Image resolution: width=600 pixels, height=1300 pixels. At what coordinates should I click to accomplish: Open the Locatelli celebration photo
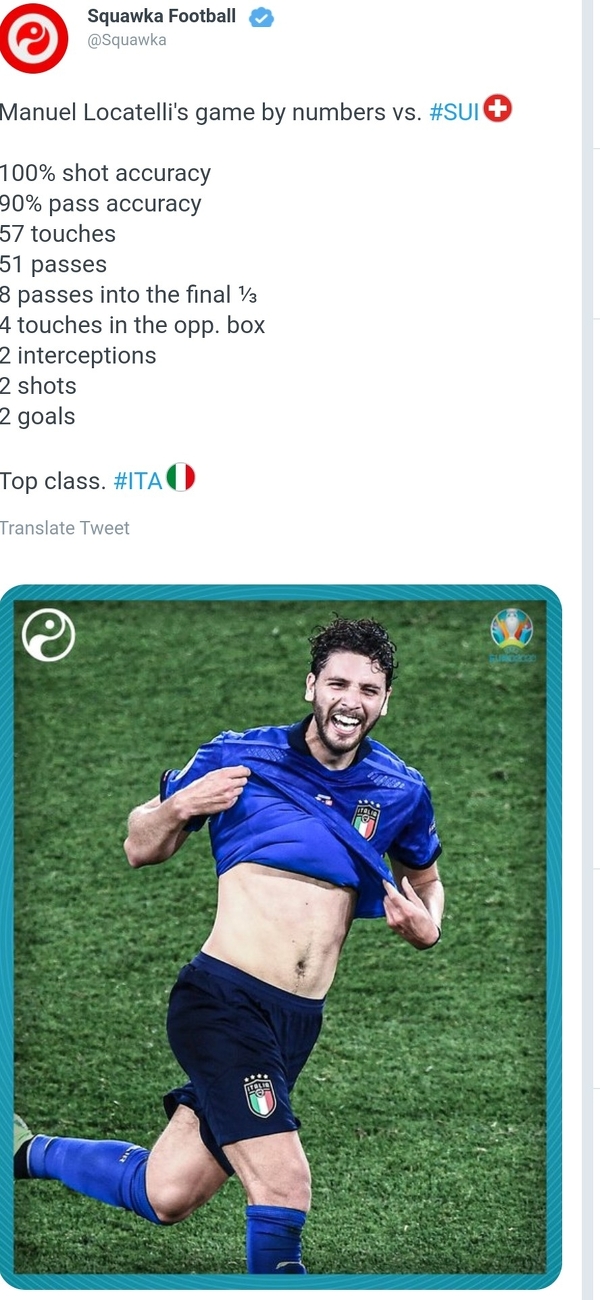[280, 936]
